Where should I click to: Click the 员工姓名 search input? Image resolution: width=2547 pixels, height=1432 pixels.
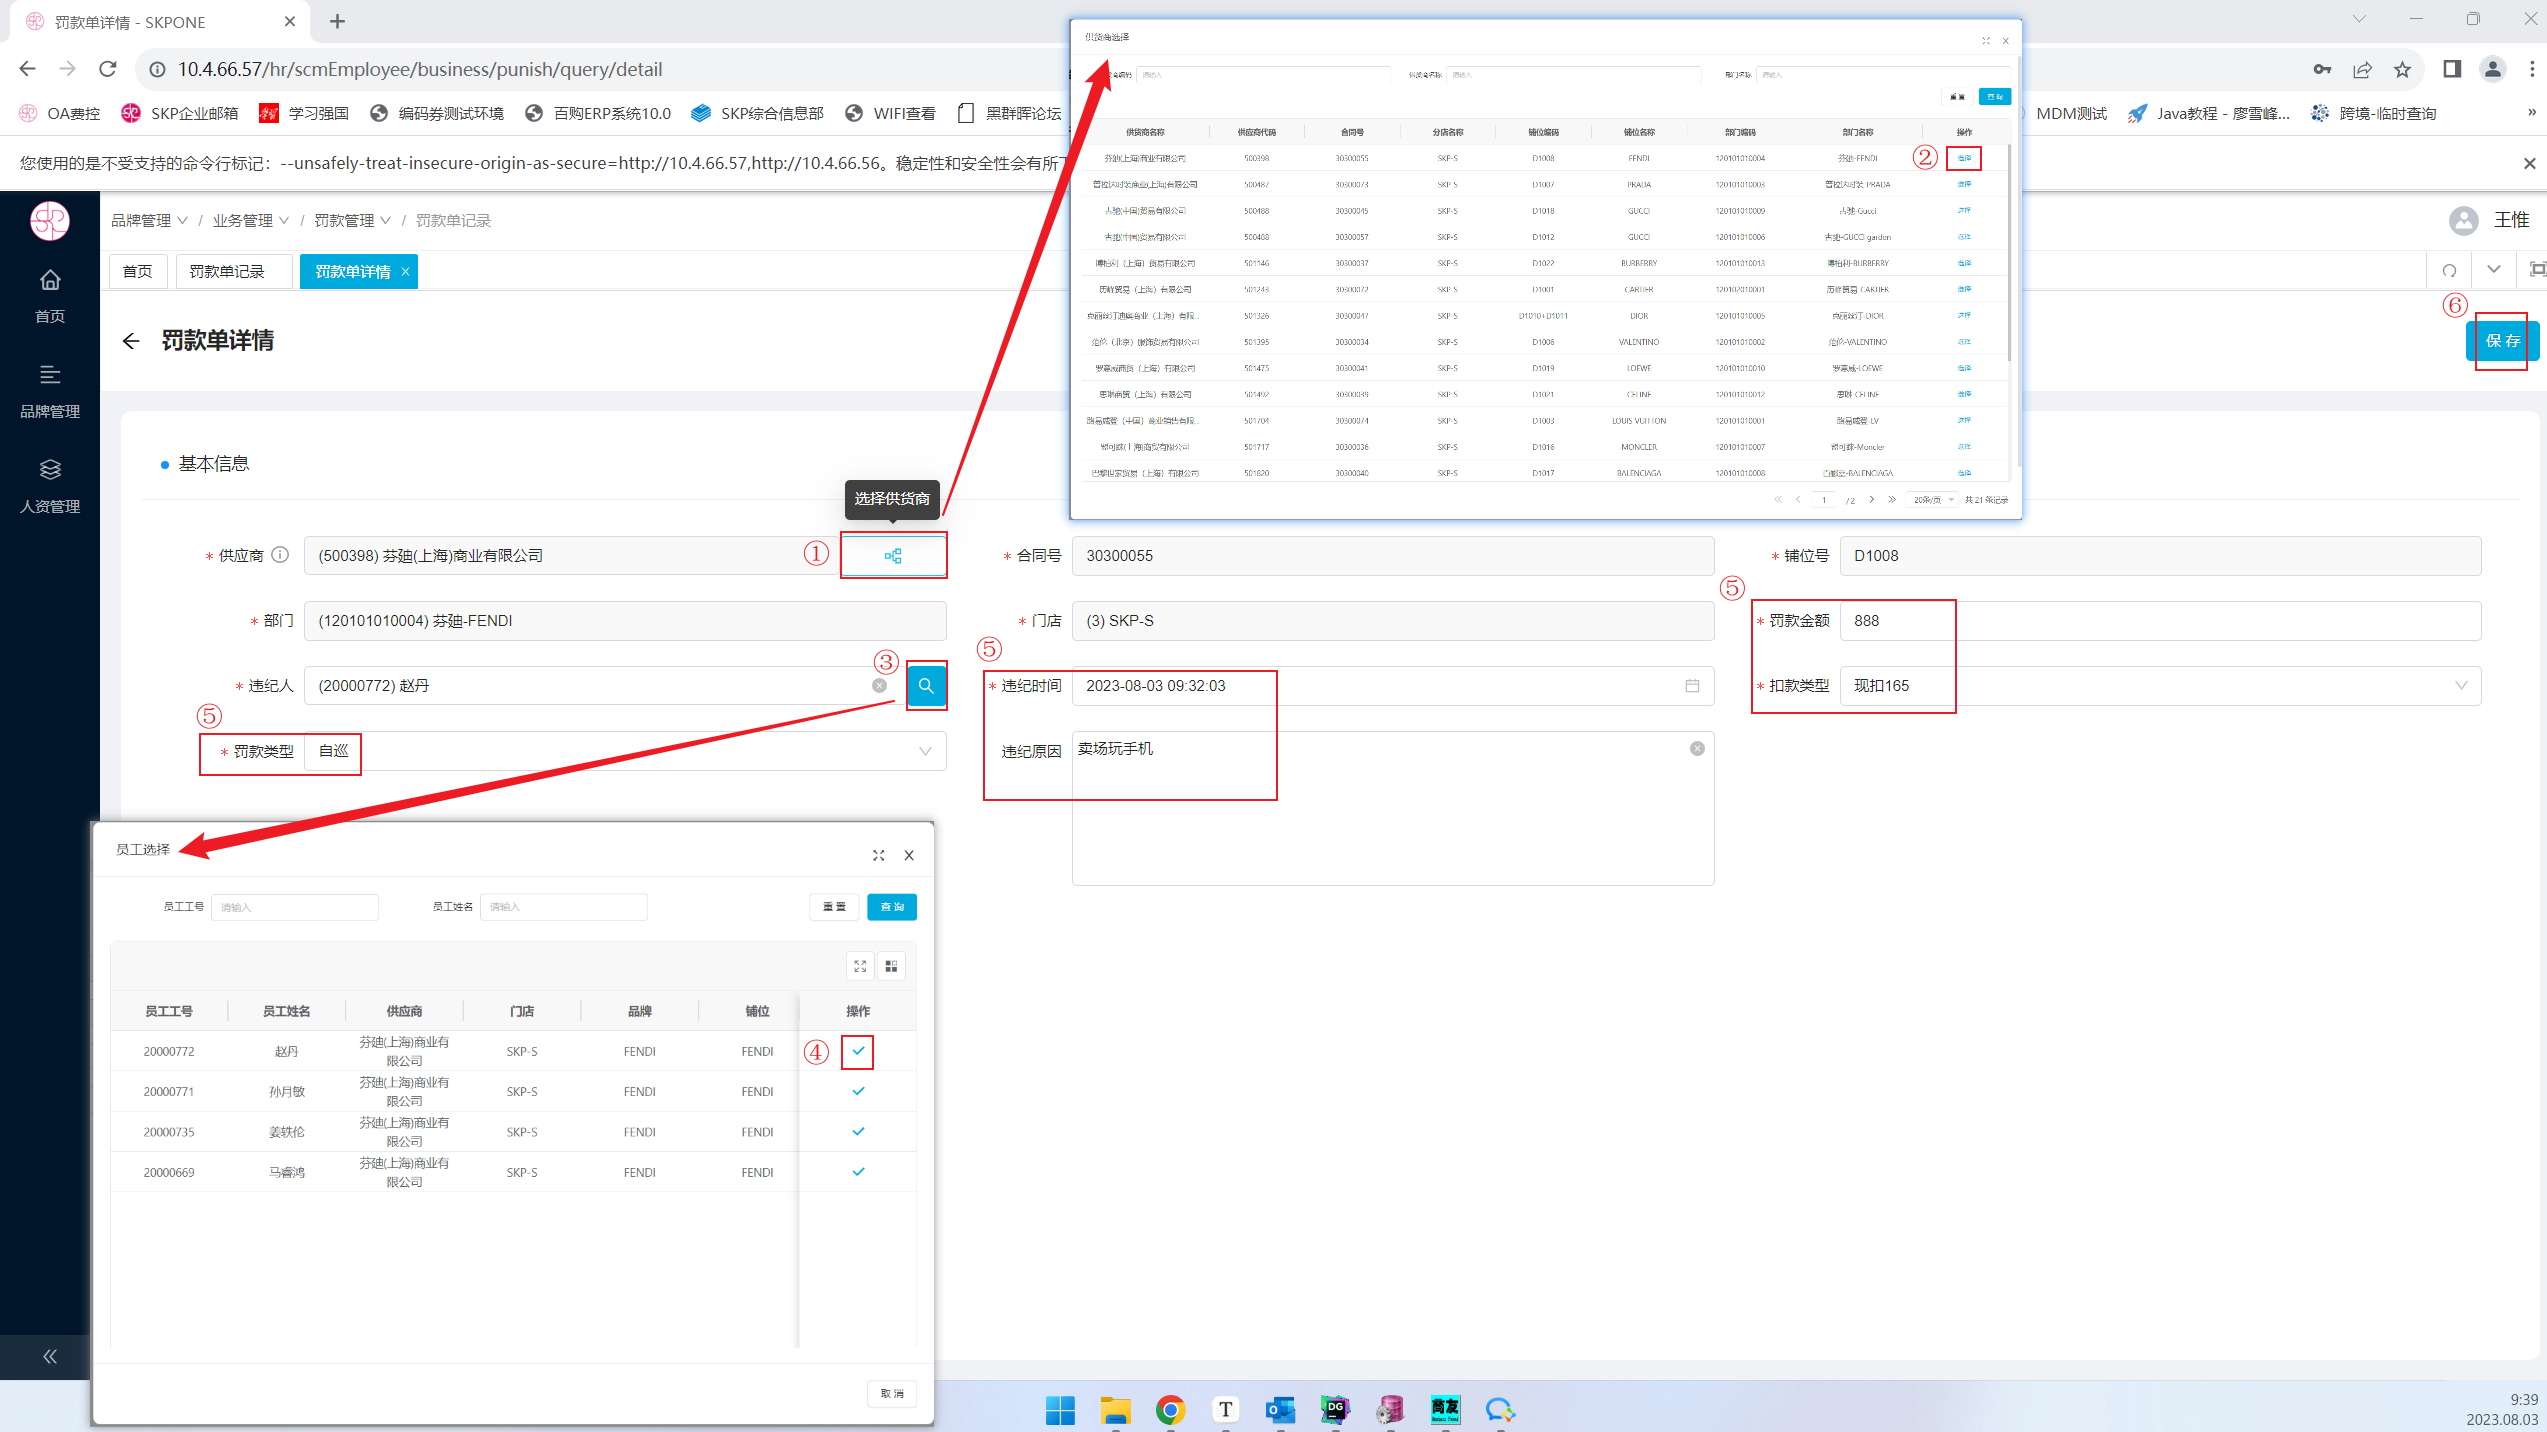point(564,907)
